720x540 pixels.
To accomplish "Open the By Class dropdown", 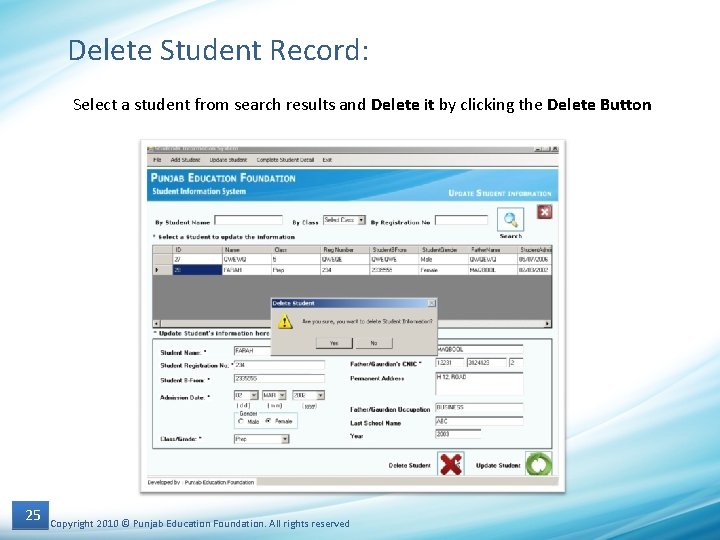I will (362, 220).
